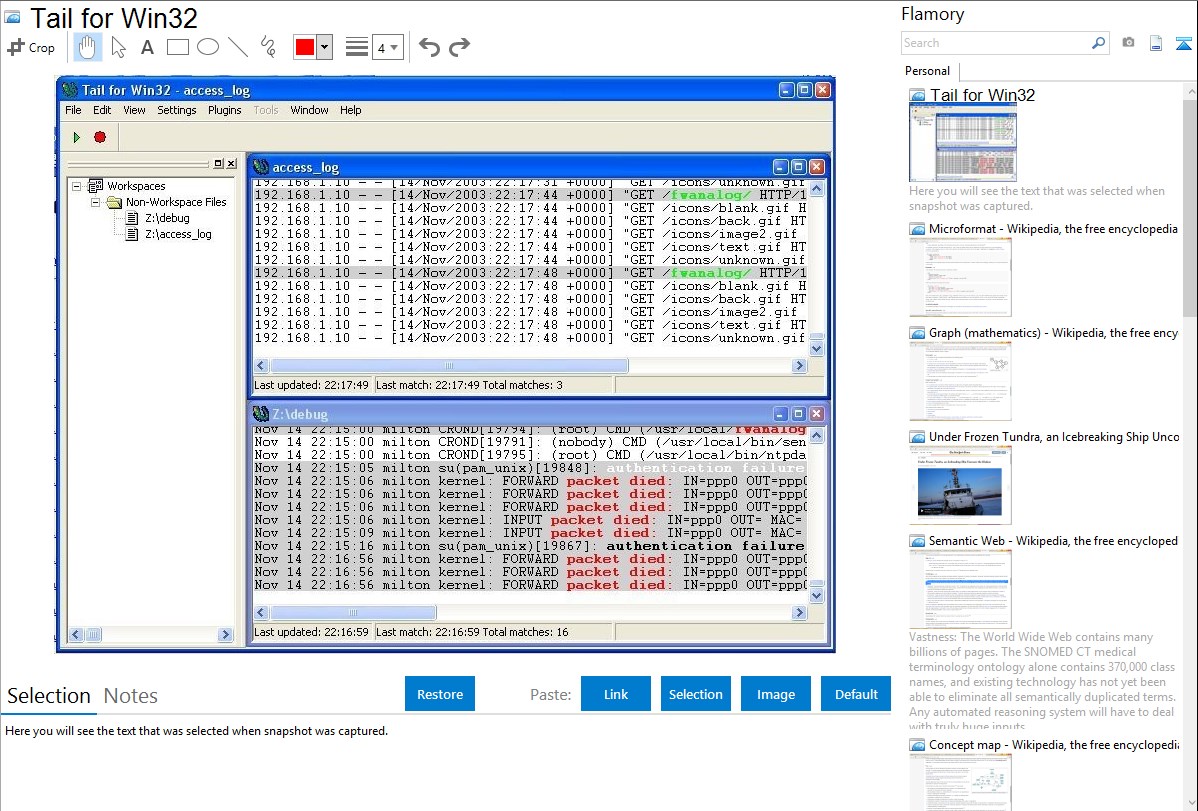Viewport: 1198px width, 811px height.
Task: Open the Microformat Wikipedia snapshot thumbnail
Action: (960, 277)
